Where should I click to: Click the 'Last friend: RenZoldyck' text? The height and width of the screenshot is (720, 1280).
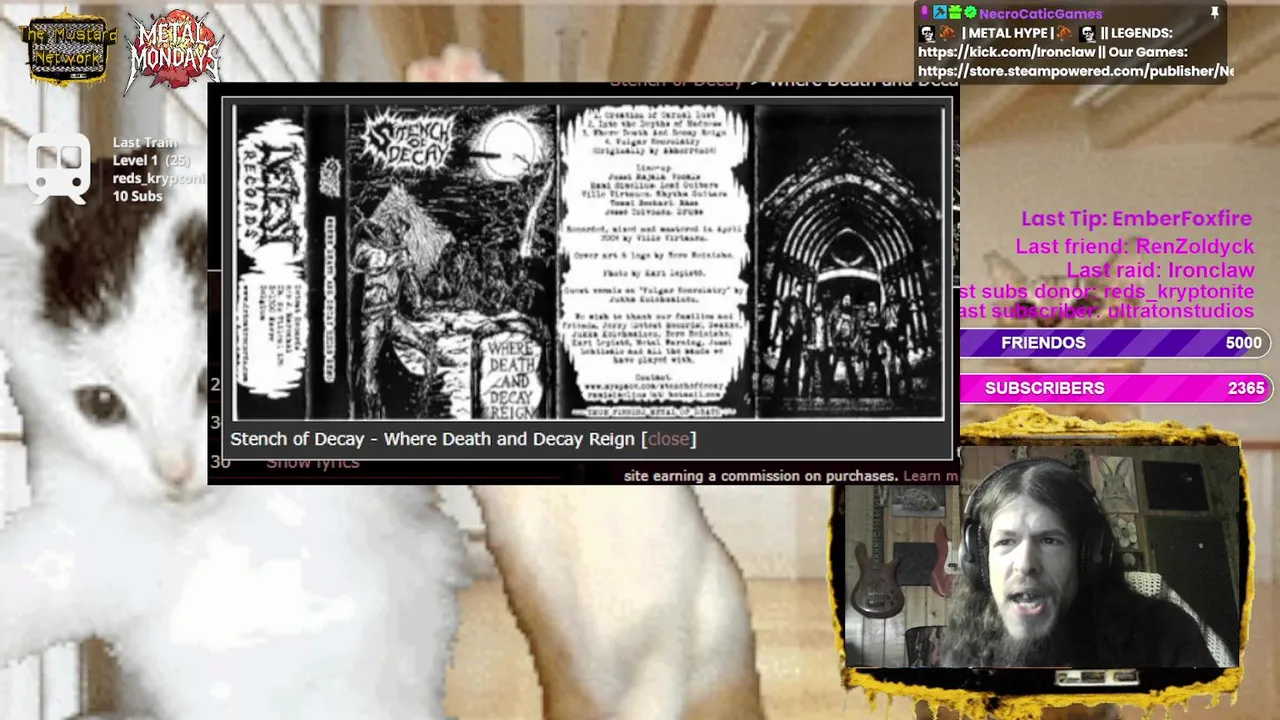click(1135, 246)
